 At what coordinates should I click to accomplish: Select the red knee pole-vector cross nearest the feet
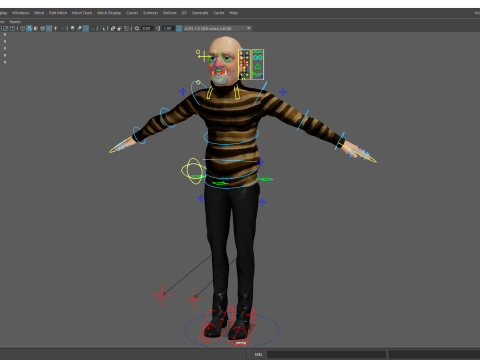pyautogui.click(x=194, y=298)
